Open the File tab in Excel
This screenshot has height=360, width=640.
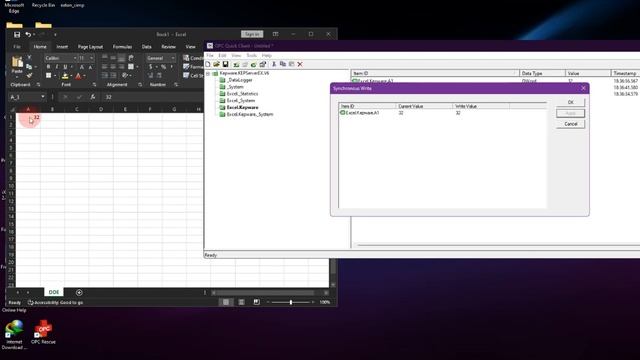[17, 47]
